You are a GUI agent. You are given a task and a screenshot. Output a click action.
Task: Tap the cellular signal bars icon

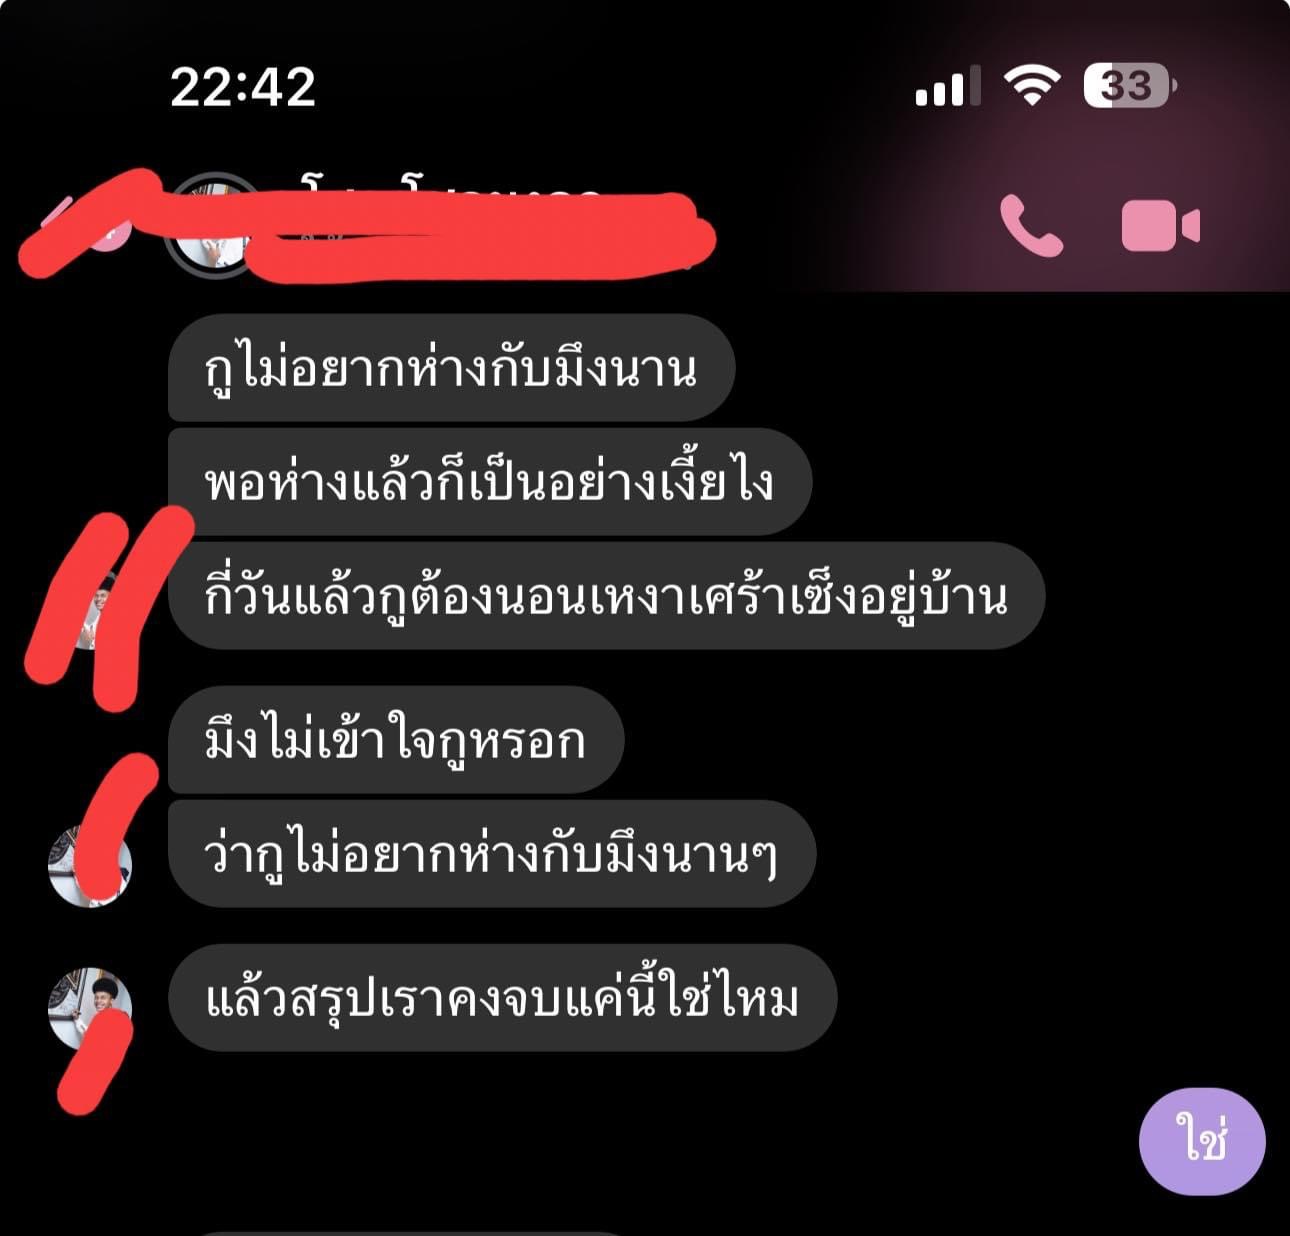click(947, 87)
